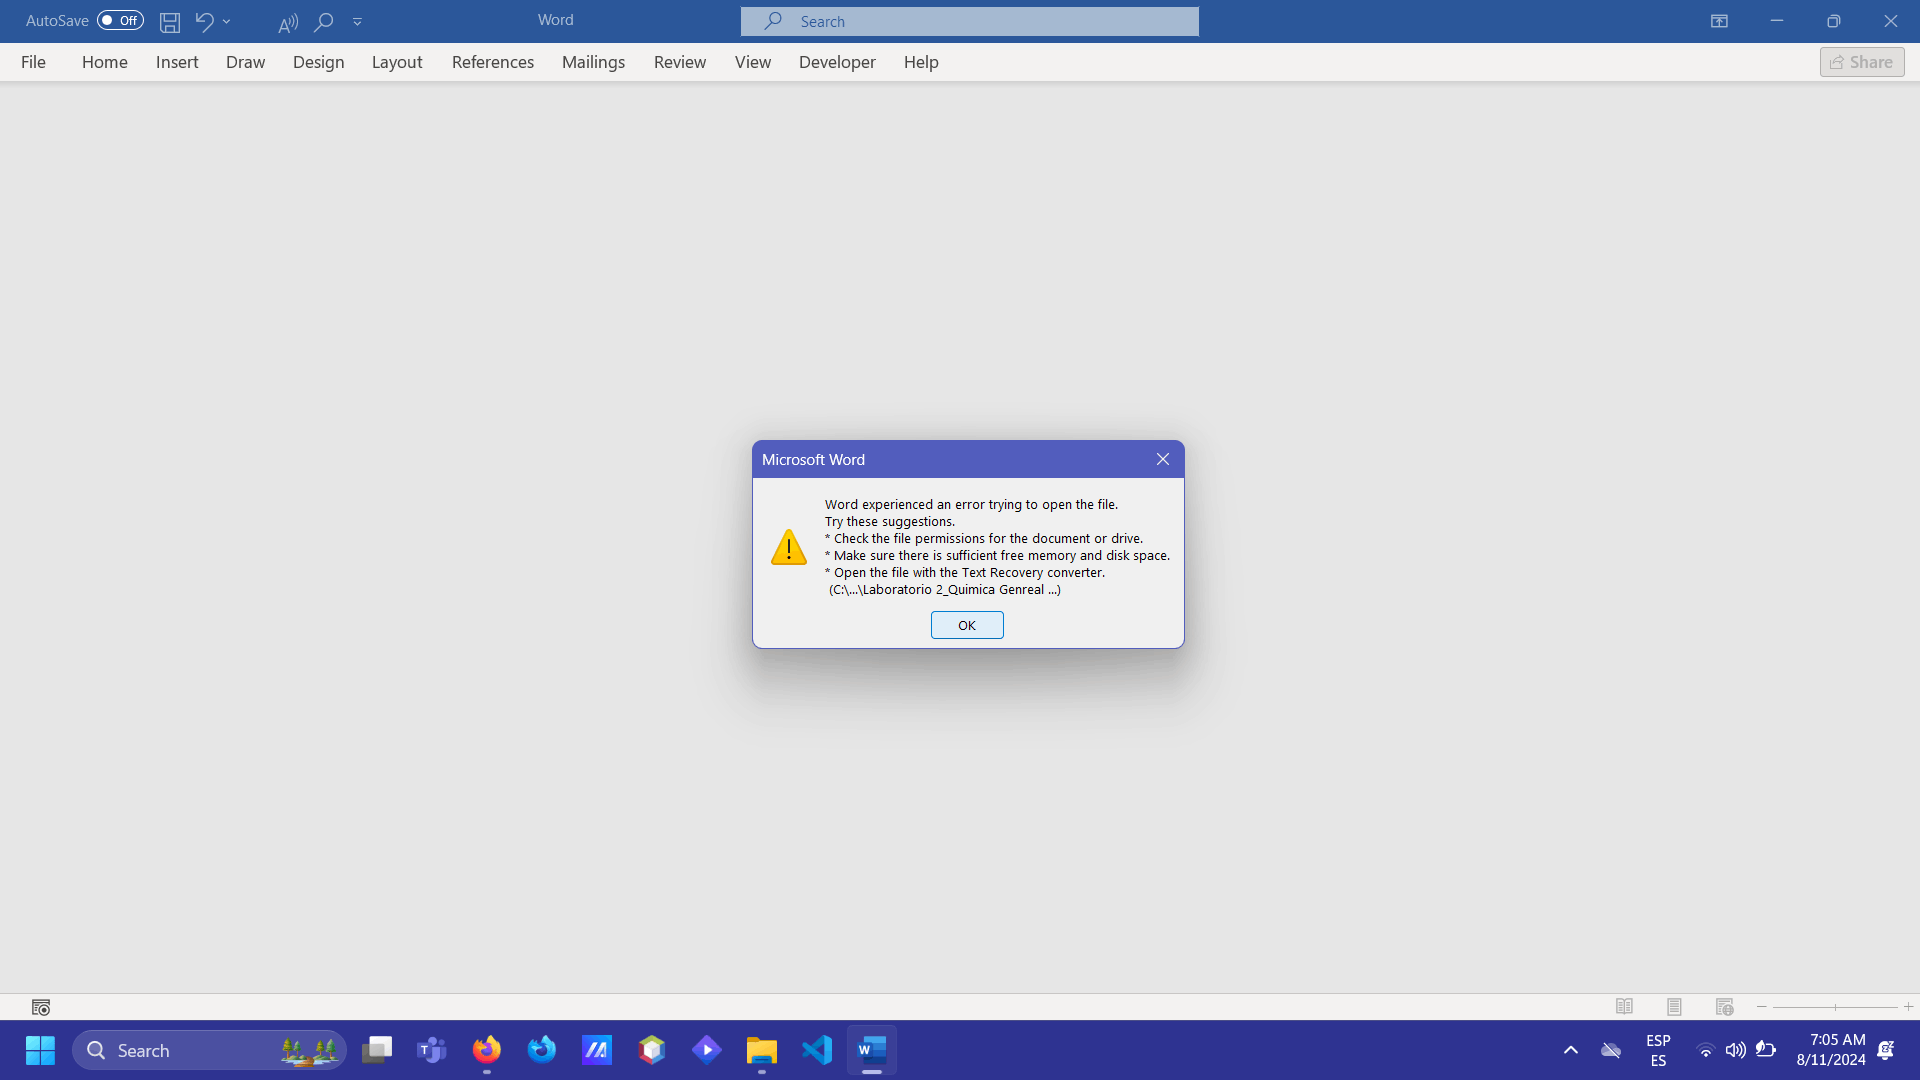Open Customize Quick Access Toolbar dropdown
The height and width of the screenshot is (1080, 1920).
click(x=357, y=21)
